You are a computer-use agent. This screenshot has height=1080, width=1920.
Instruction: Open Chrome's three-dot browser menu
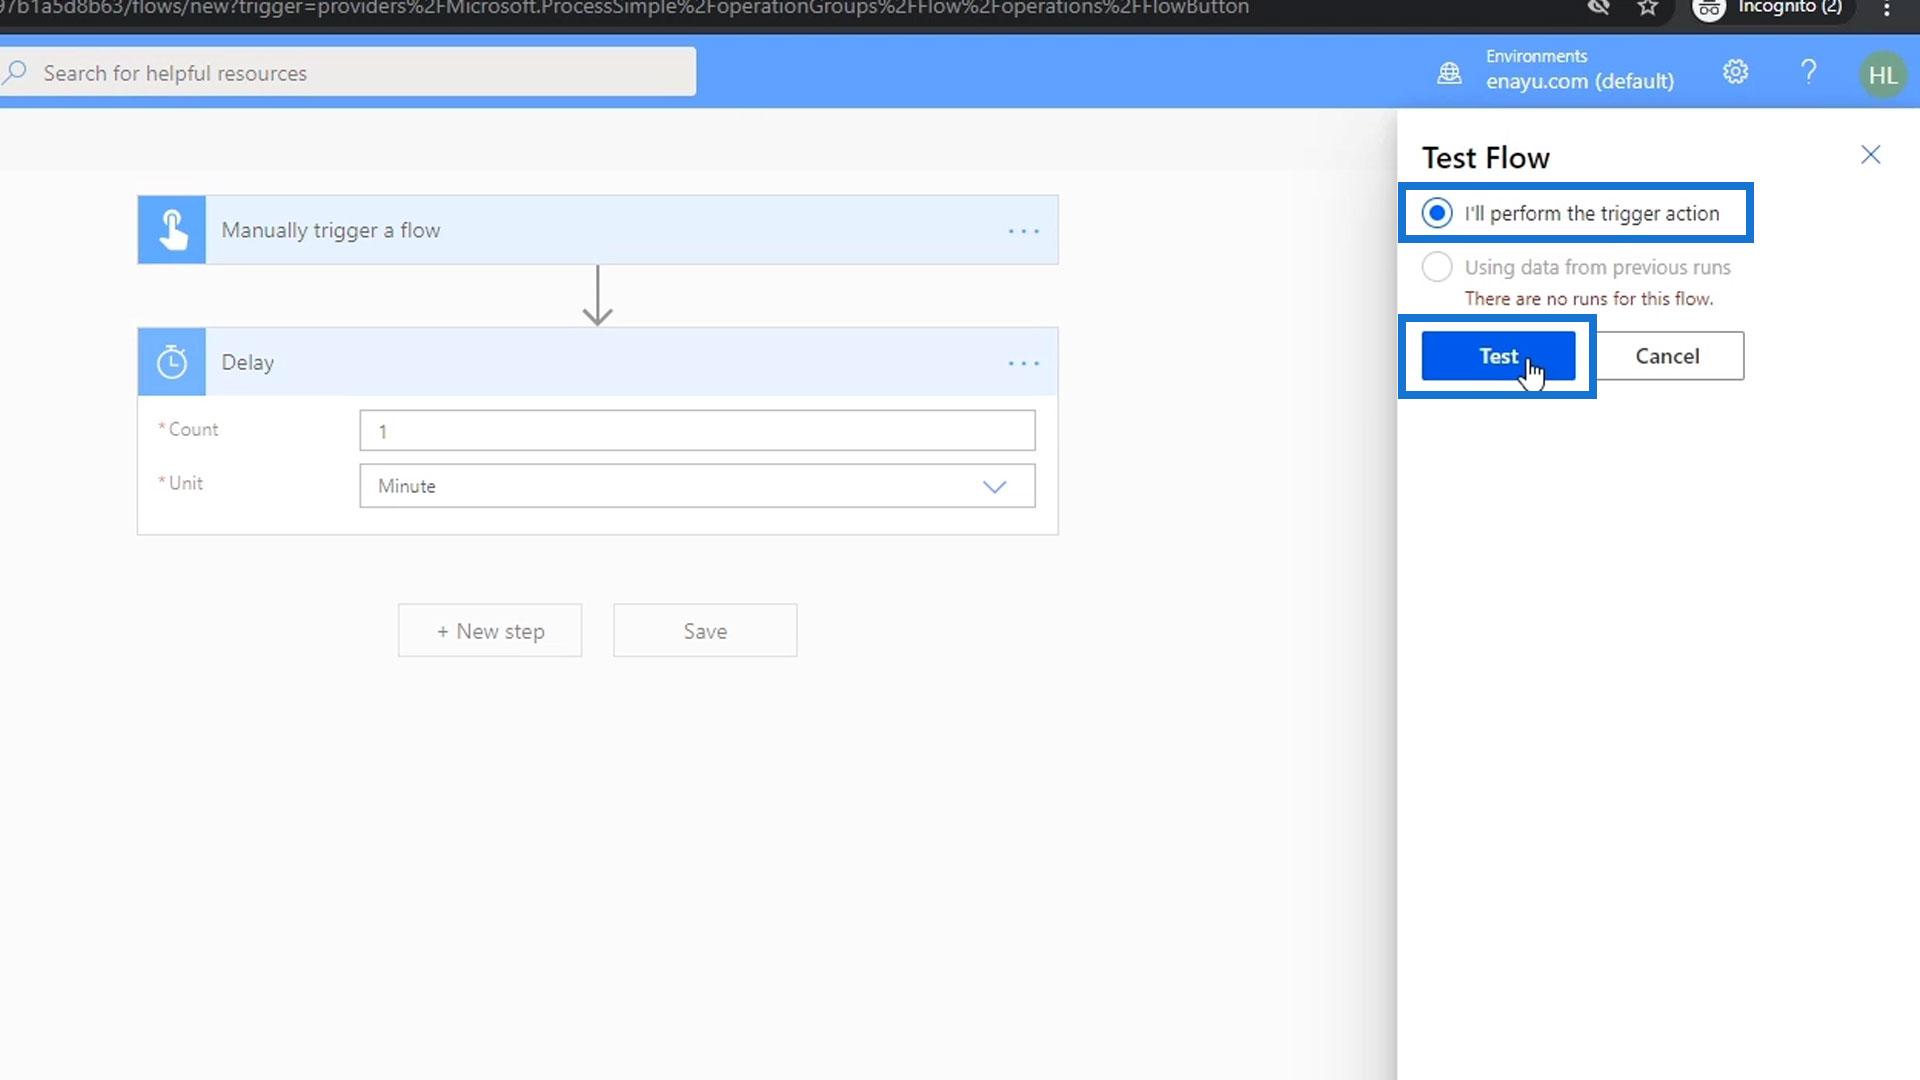coord(1886,8)
